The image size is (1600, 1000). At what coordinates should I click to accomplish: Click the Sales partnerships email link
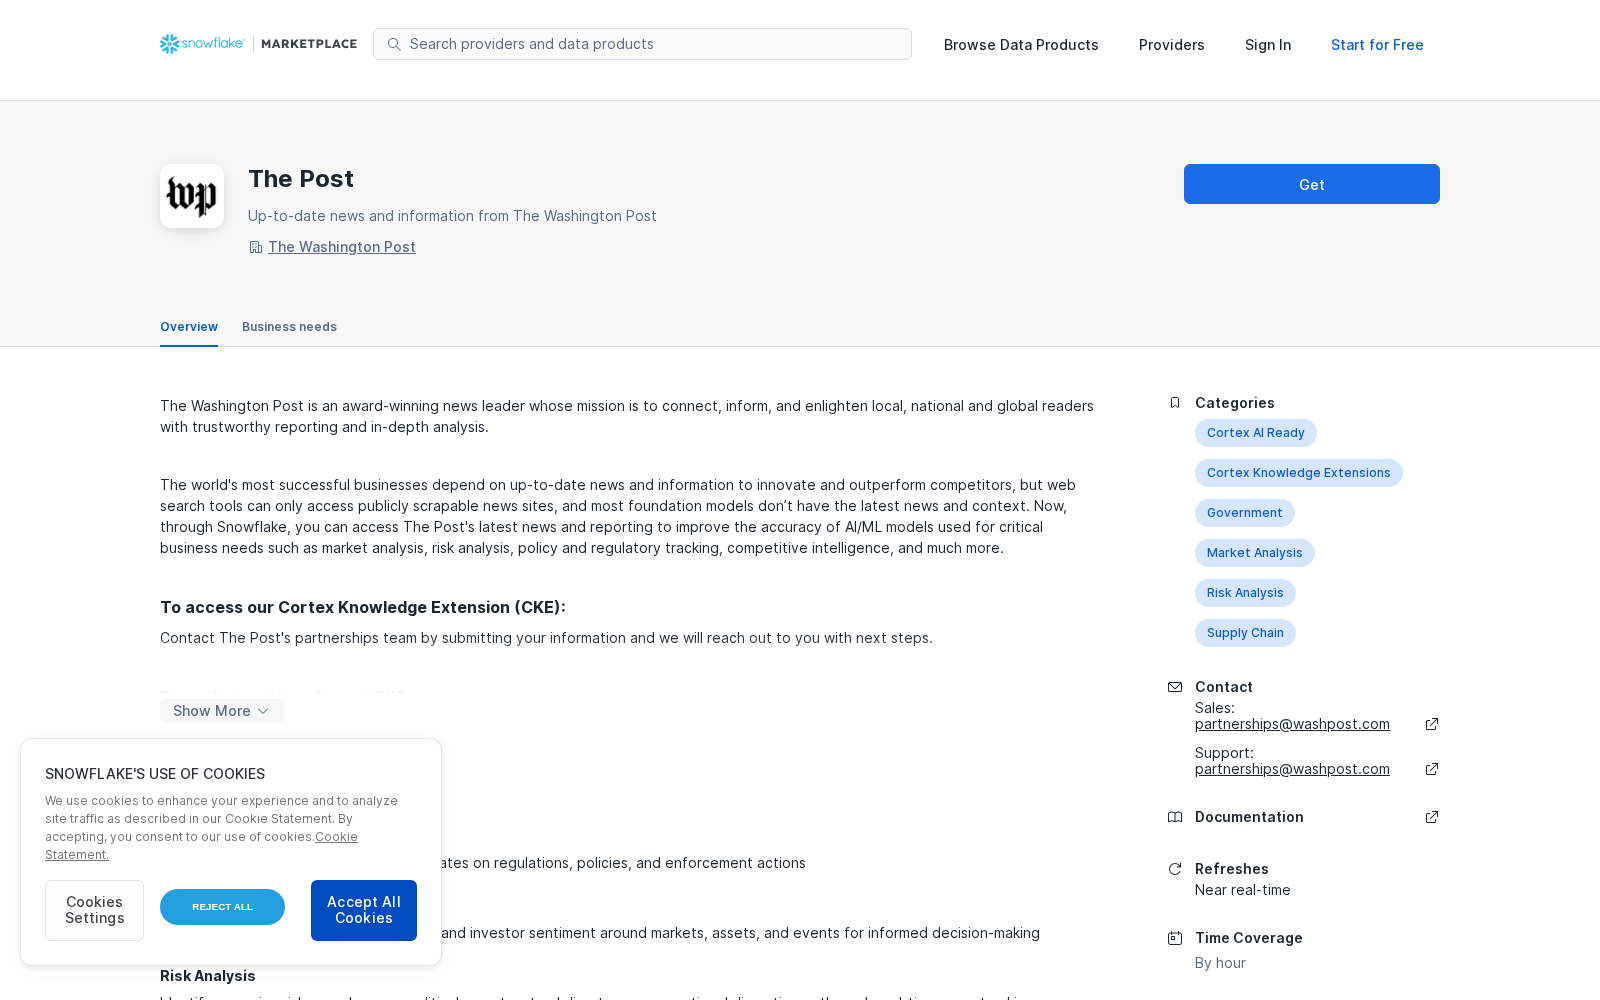(1292, 724)
